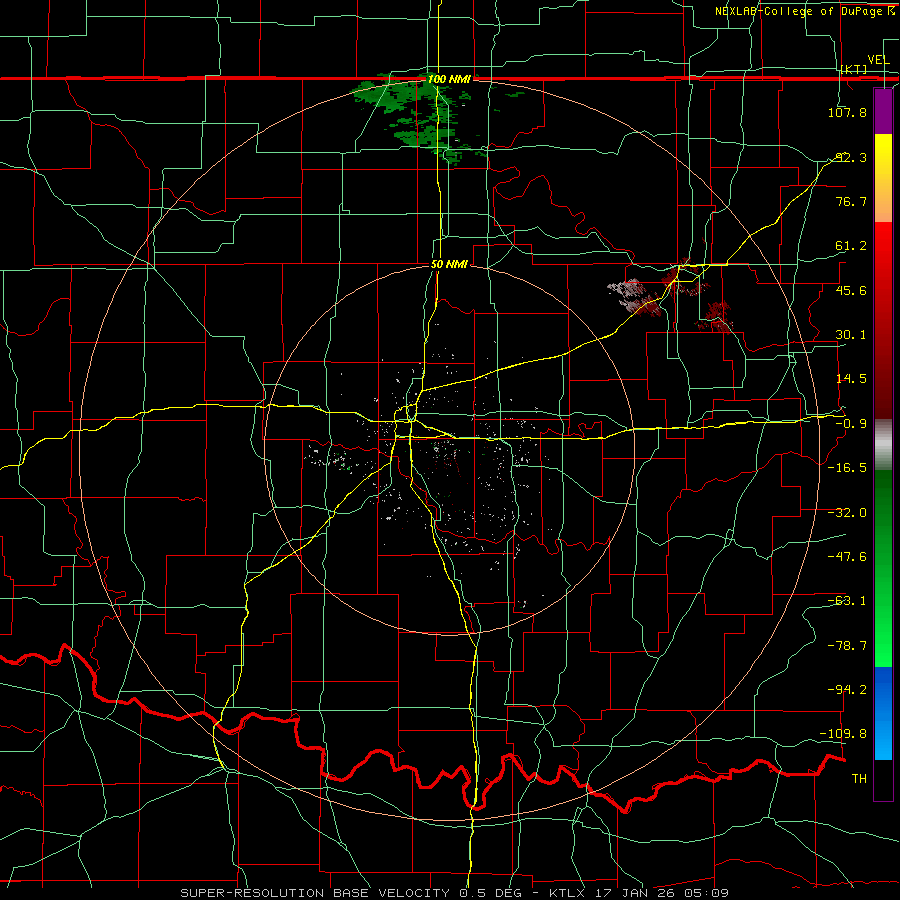Click the blue segment of the color bar
The height and width of the screenshot is (900, 900).
(x=883, y=713)
